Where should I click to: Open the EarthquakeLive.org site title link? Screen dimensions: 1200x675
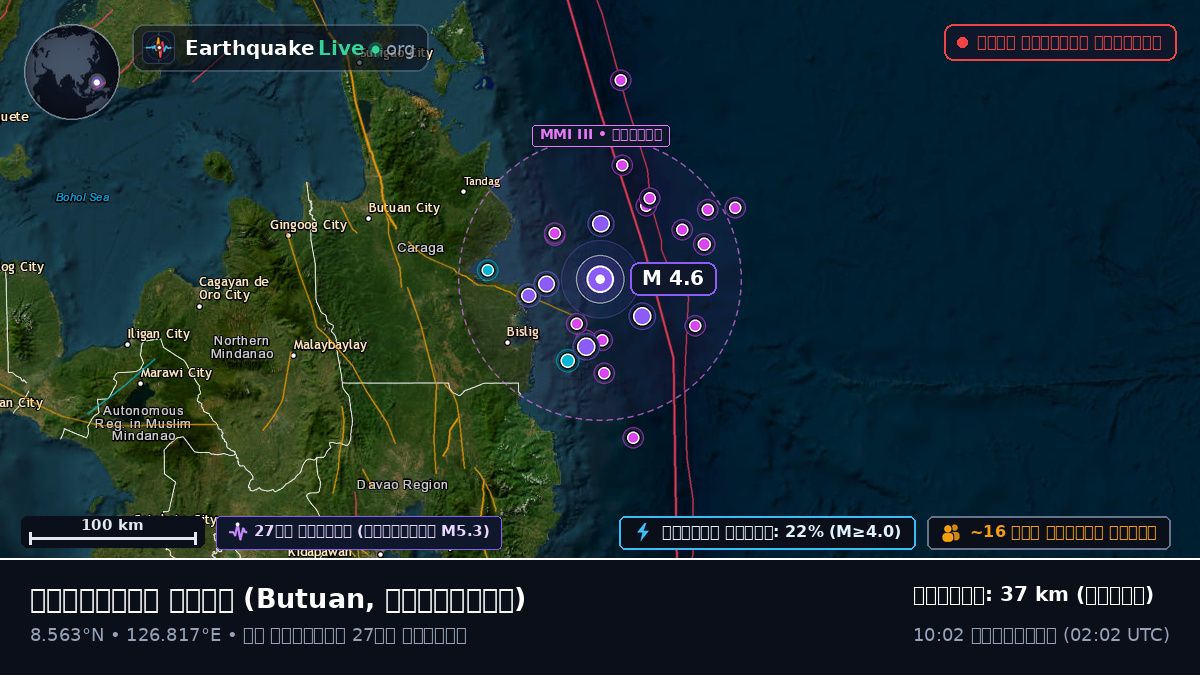click(300, 48)
